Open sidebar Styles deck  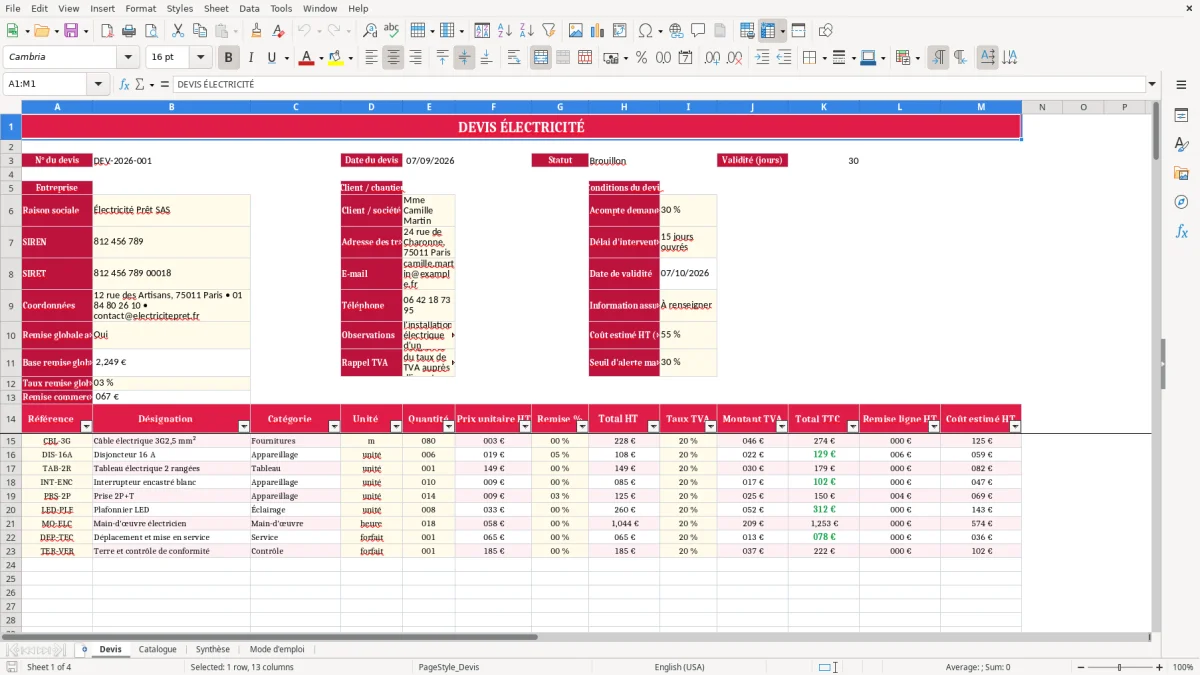coord(1181,145)
